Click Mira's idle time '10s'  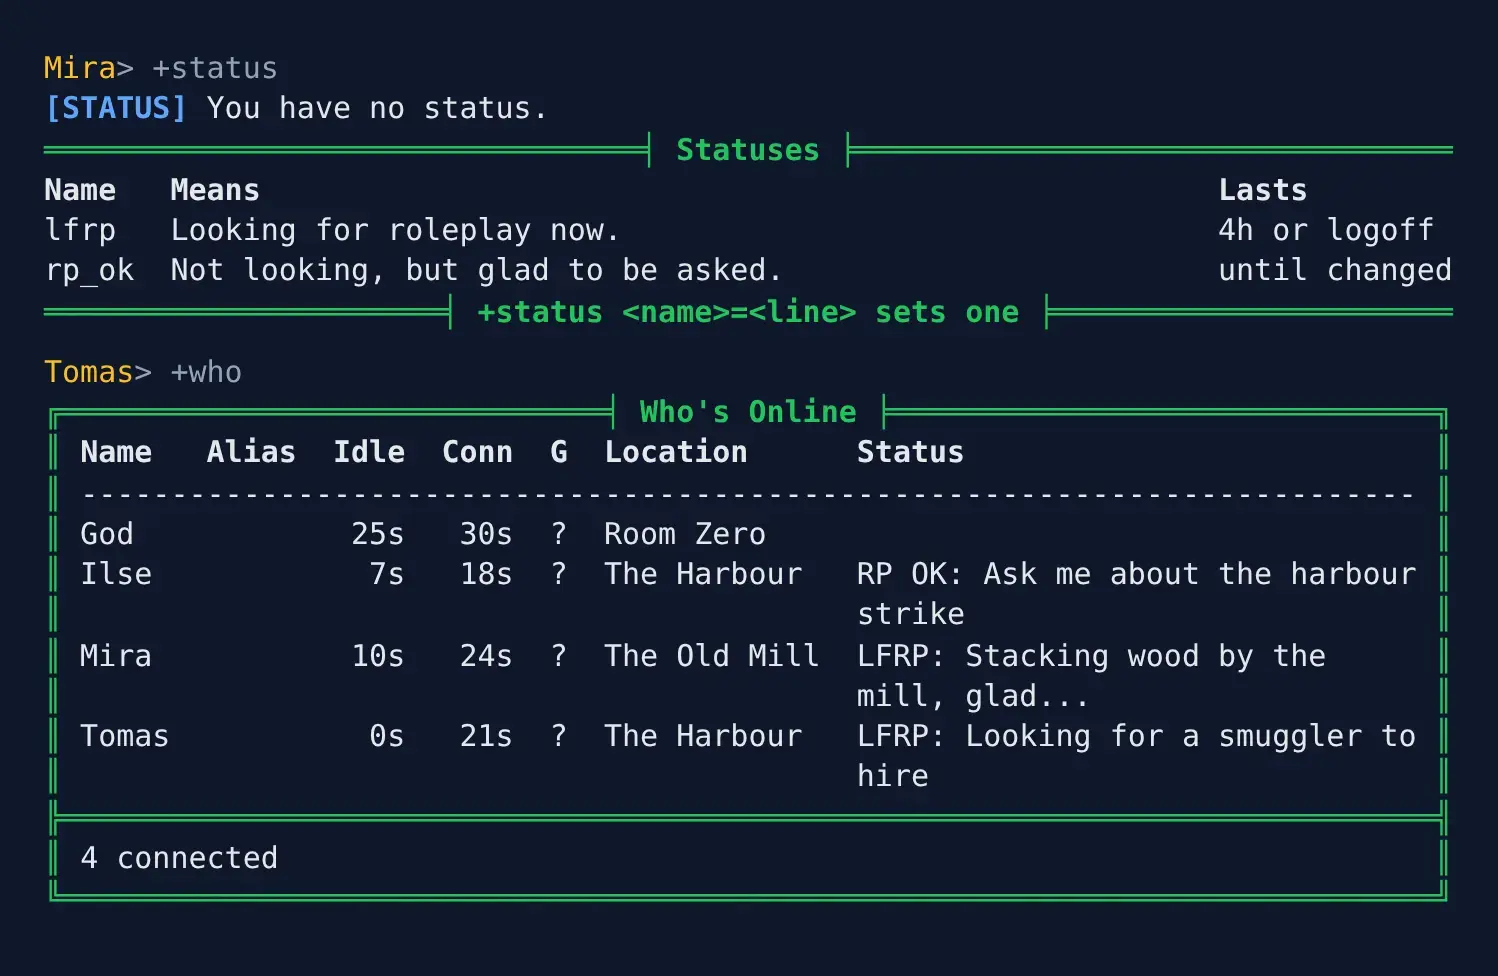point(378,656)
